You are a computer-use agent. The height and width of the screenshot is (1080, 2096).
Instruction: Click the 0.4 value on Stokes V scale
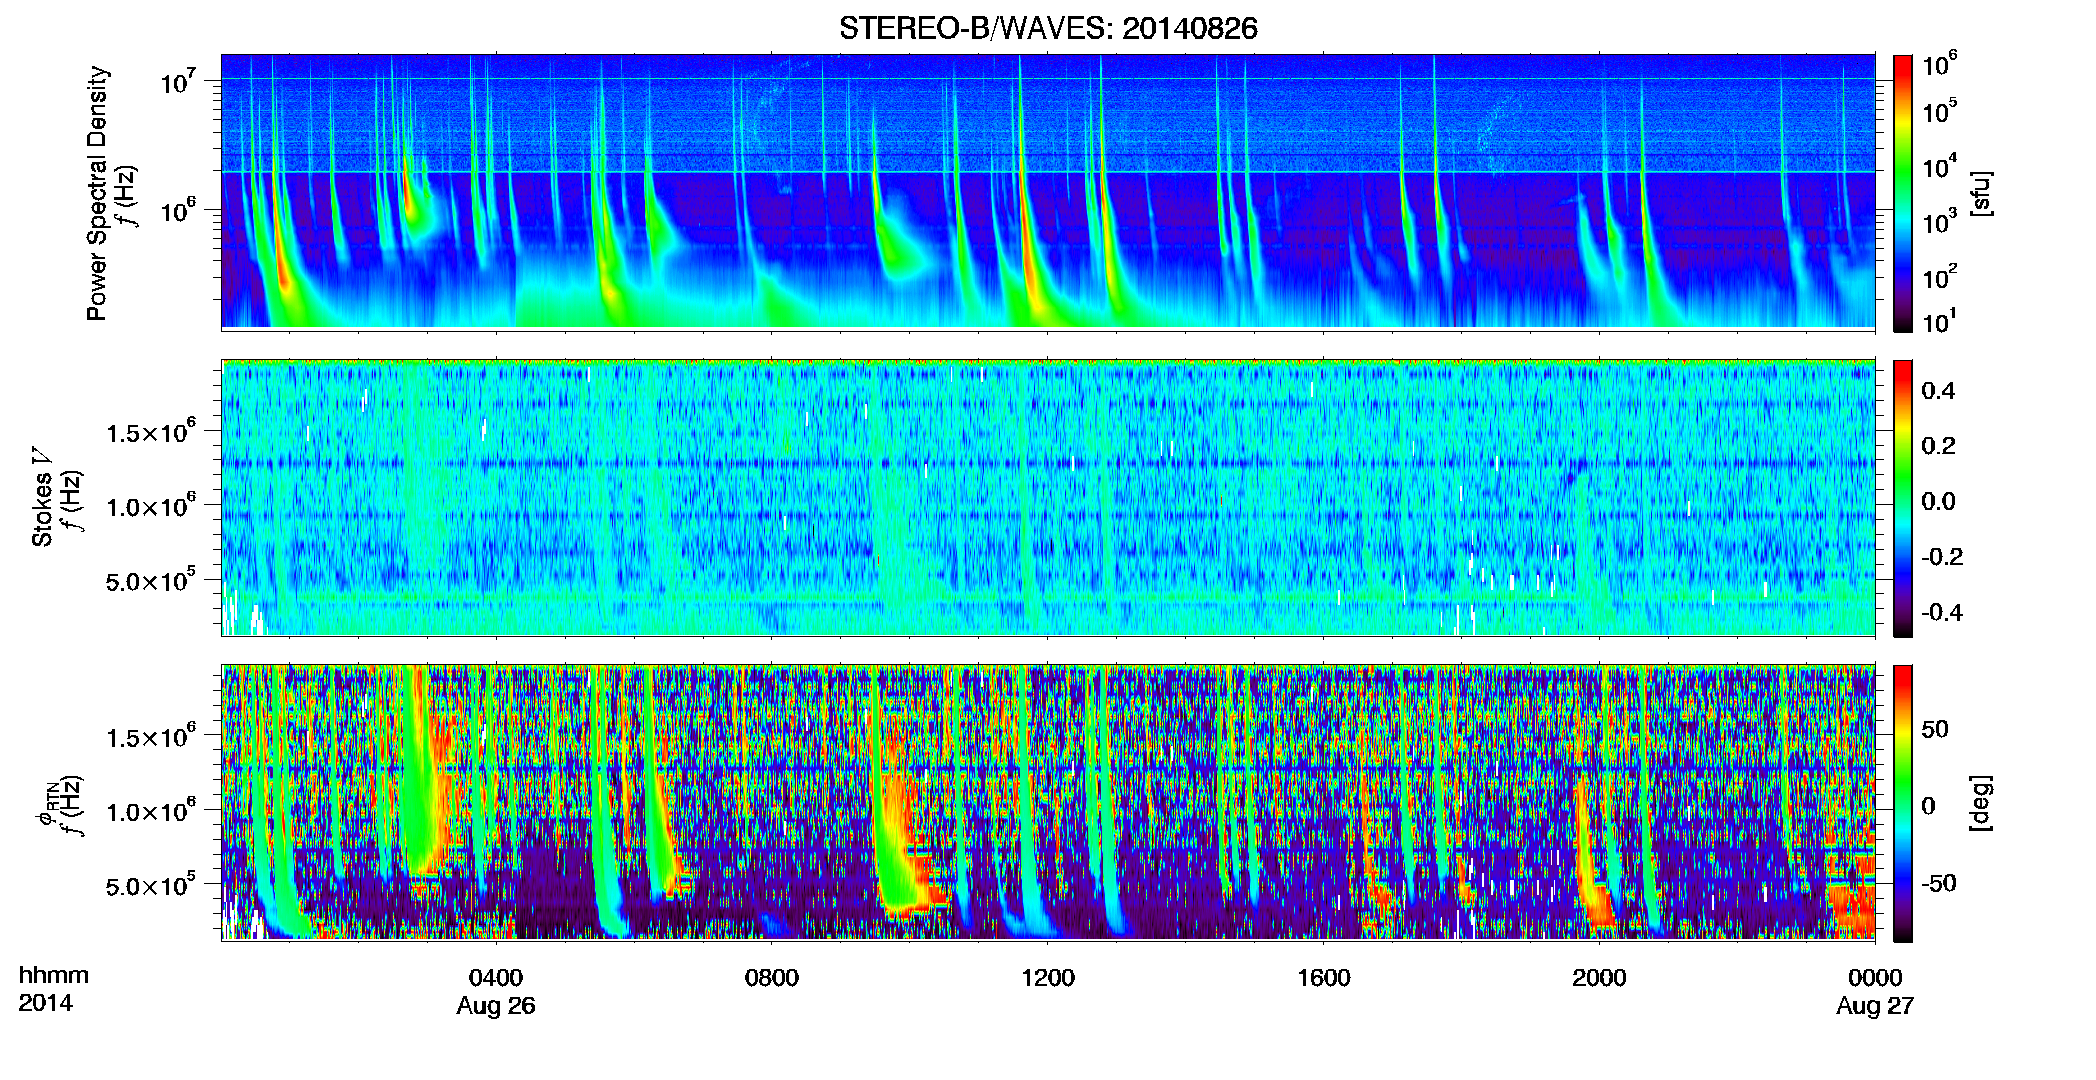(x=1938, y=390)
